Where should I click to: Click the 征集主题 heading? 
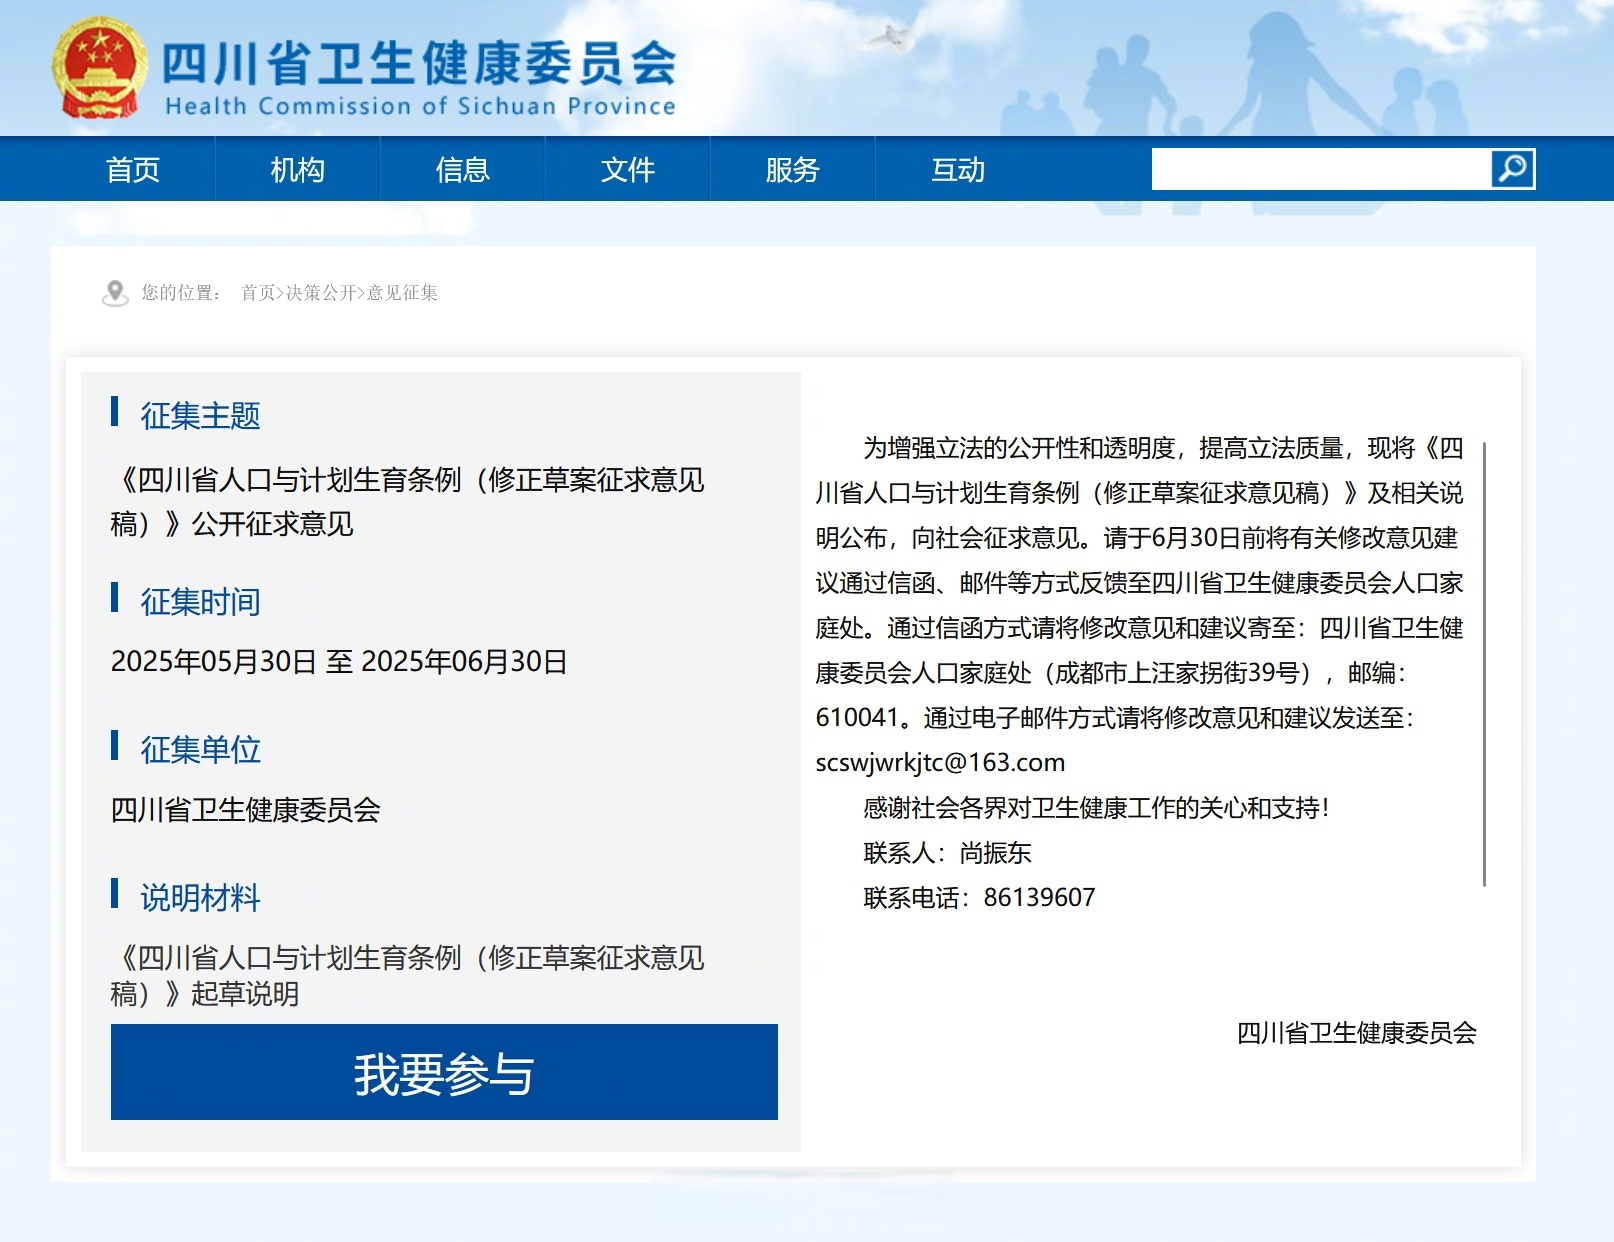(x=200, y=415)
